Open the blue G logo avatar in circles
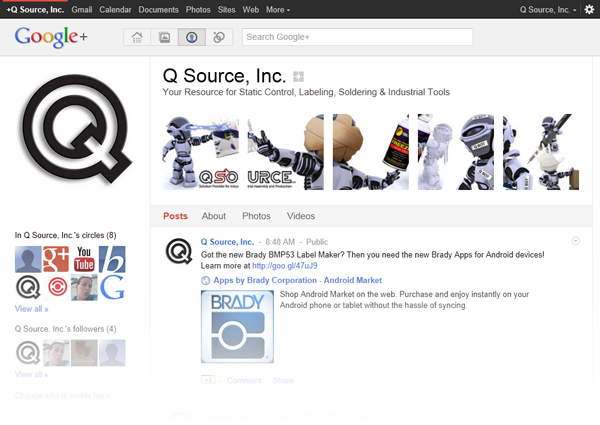 112,287
